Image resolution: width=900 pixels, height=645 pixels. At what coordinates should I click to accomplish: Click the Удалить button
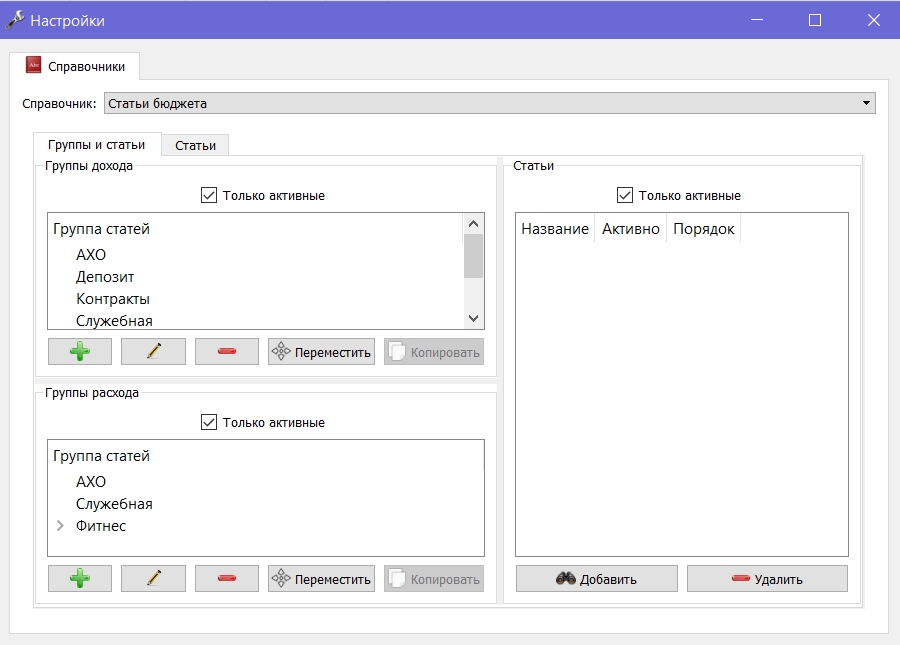767,578
